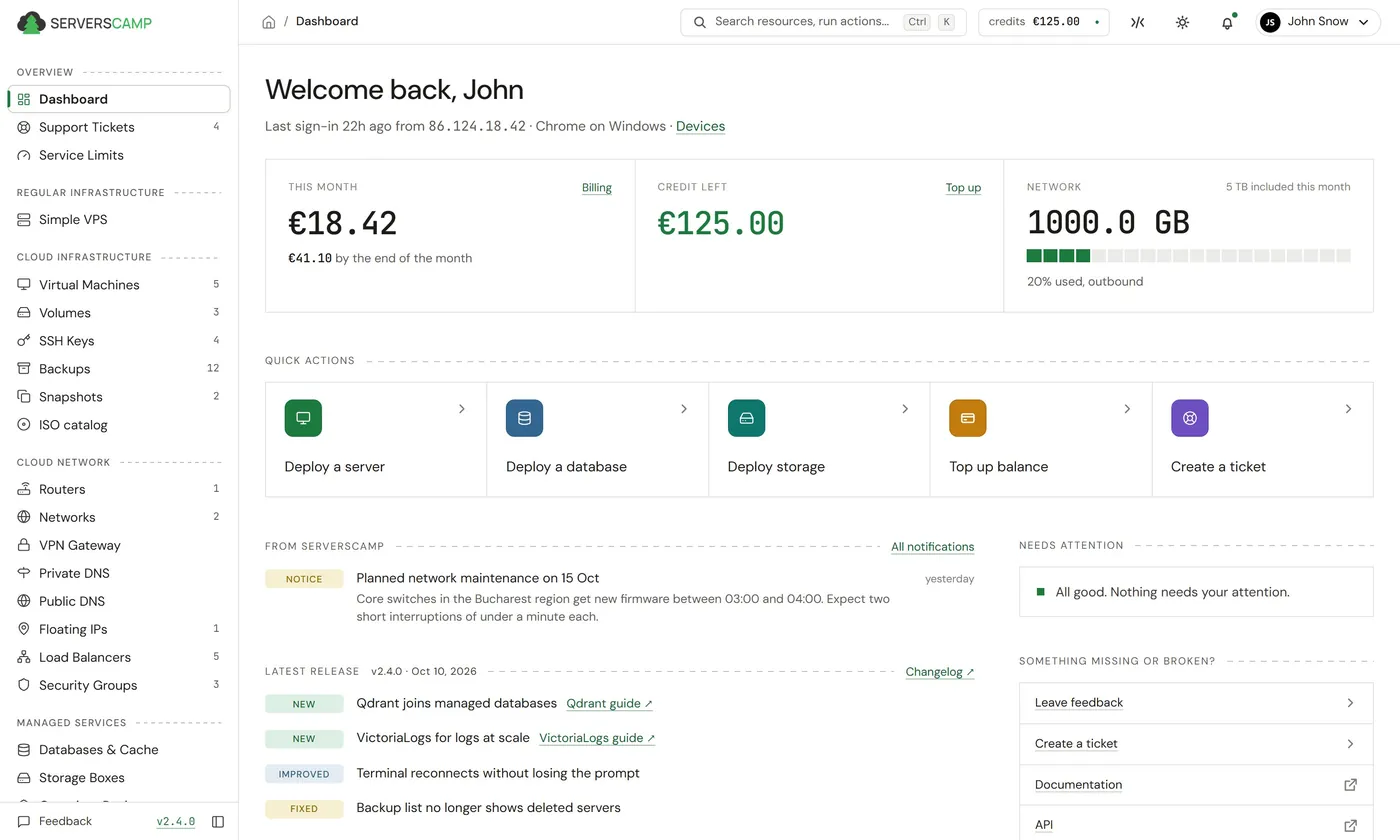
Task: Open the VictoriaLogs guide link
Action: 597,739
